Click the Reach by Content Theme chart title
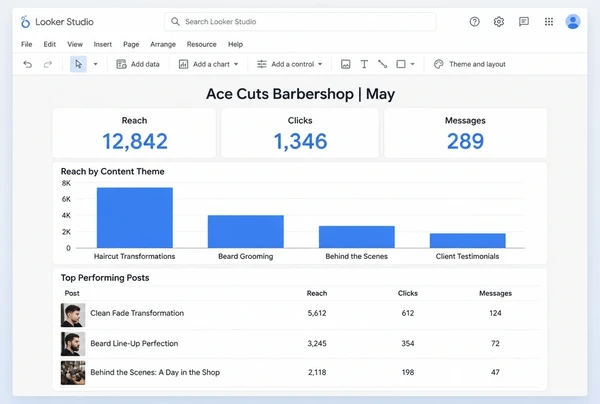This screenshot has height=404, width=600. click(112, 171)
